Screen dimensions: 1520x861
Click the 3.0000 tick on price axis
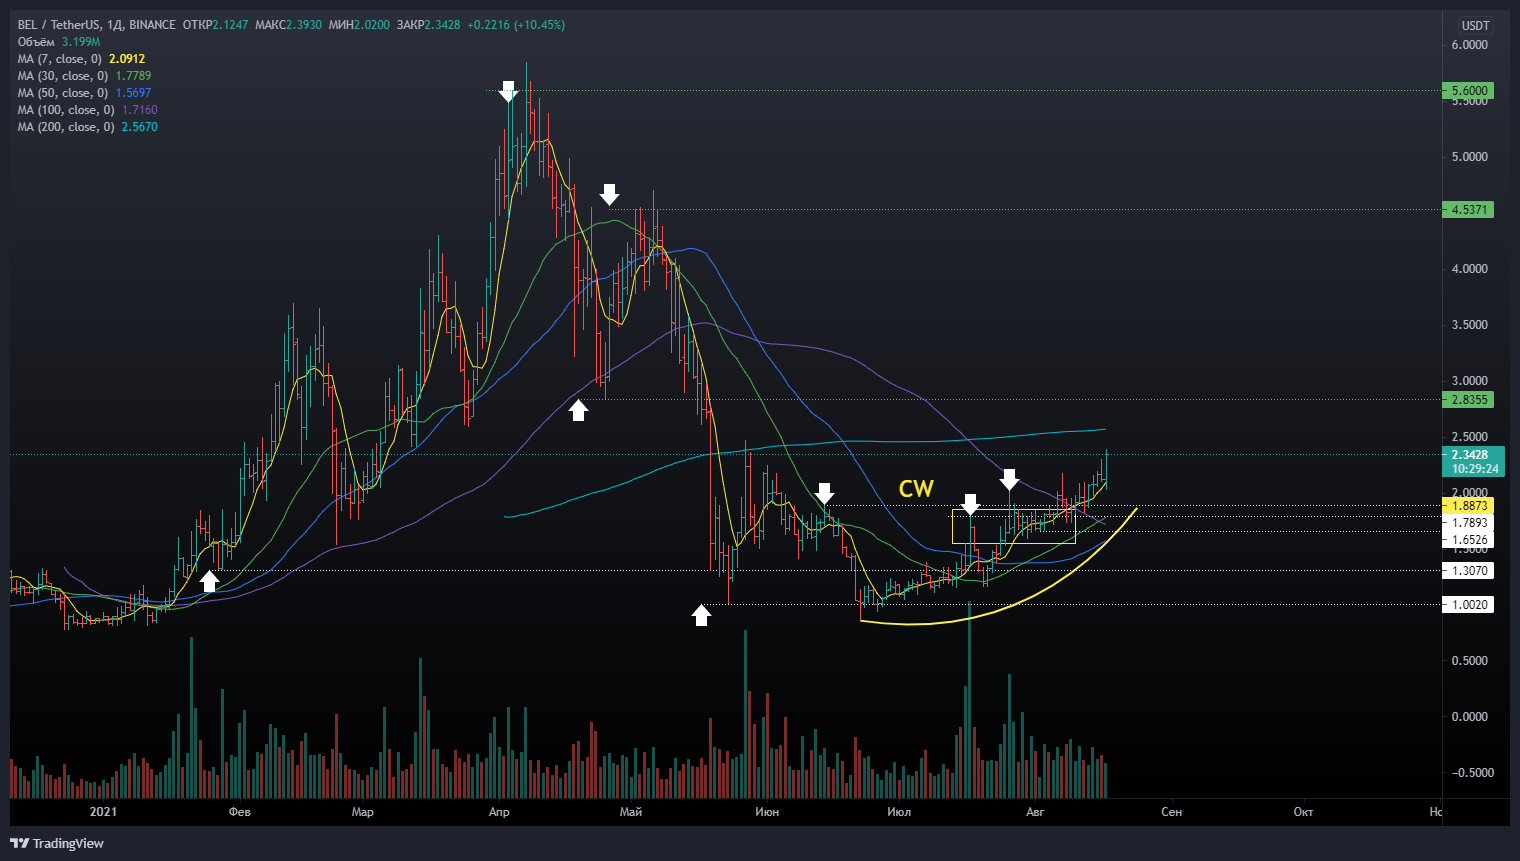(x=1469, y=381)
